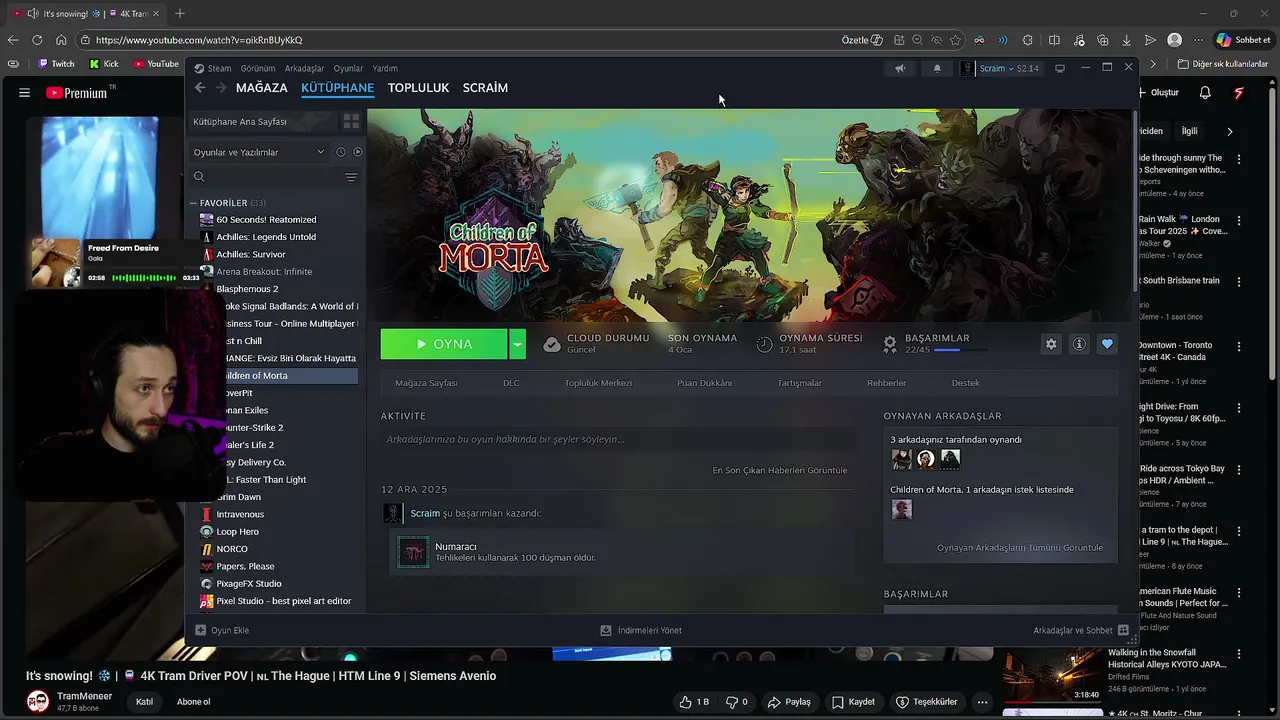Open Puan Dükkânı link
Screen dimensions: 1280x720
[x=704, y=383]
